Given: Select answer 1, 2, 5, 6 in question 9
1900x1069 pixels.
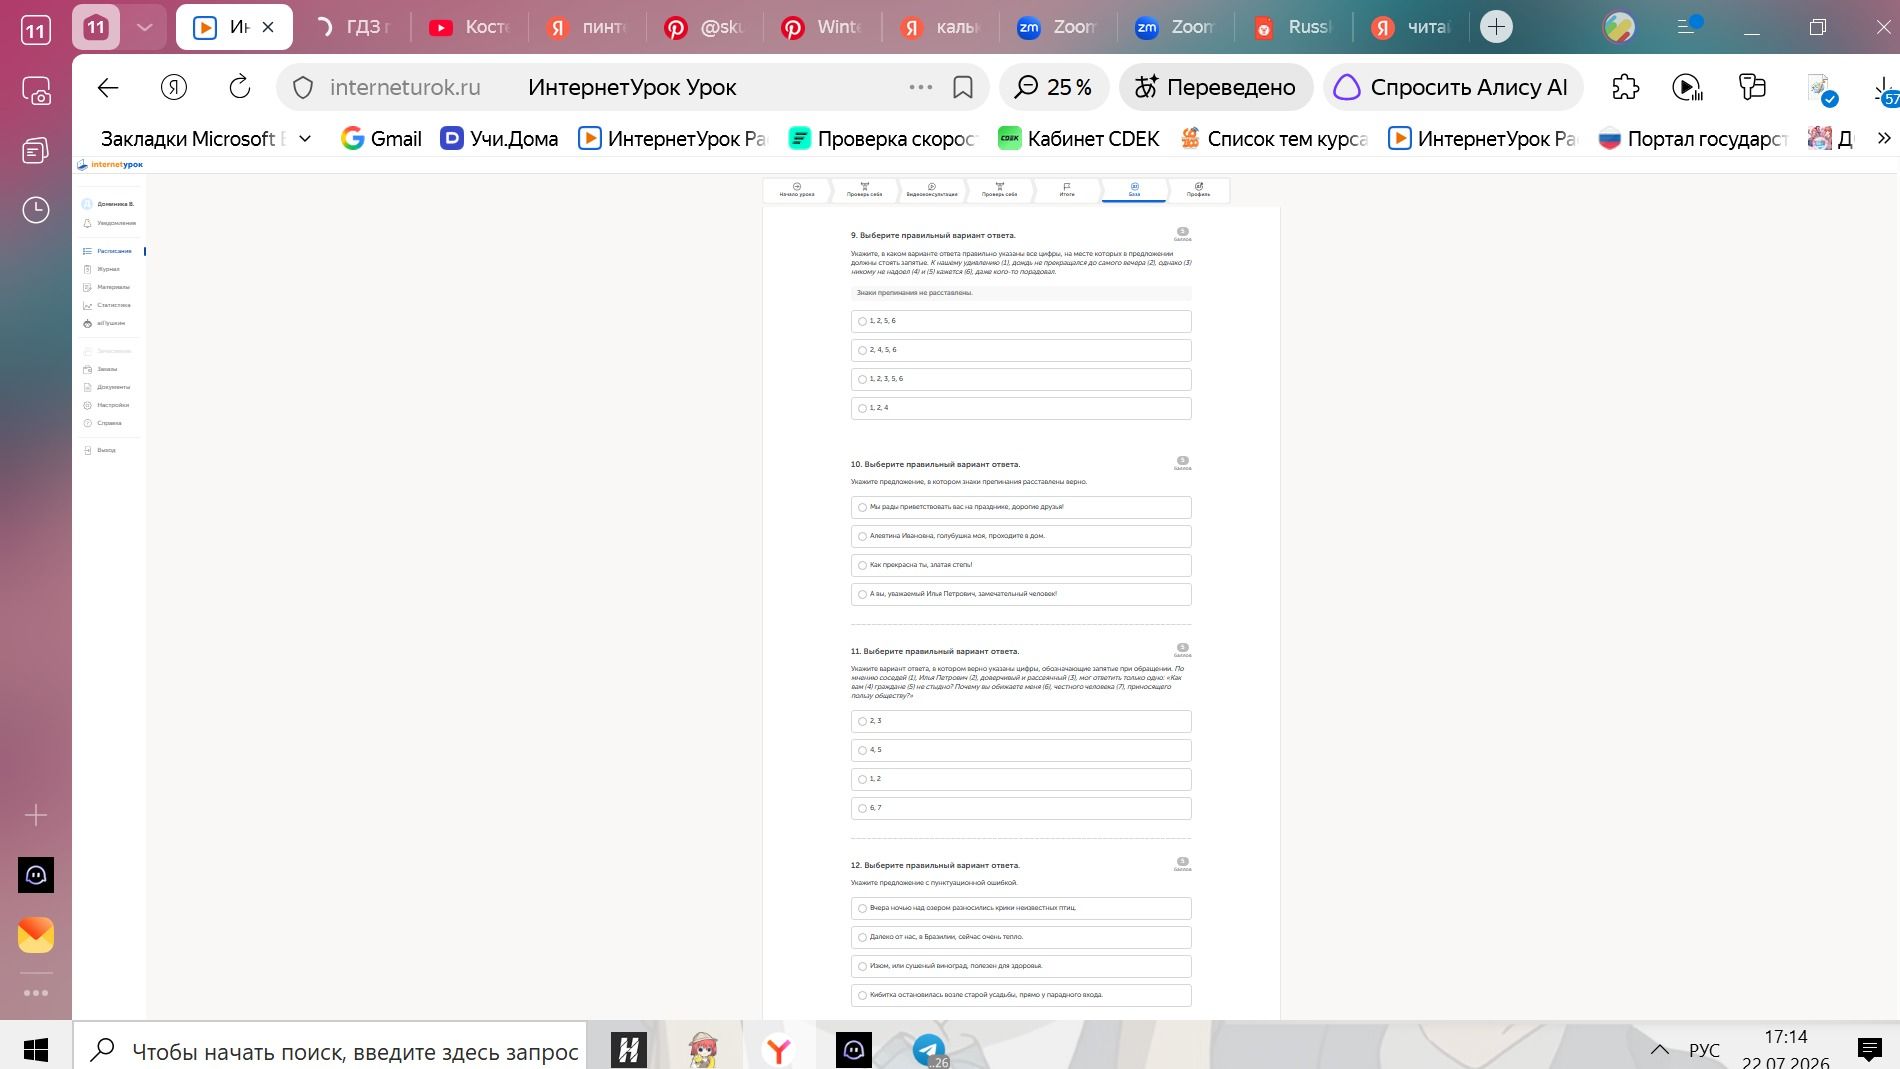Looking at the screenshot, I should tap(1021, 321).
